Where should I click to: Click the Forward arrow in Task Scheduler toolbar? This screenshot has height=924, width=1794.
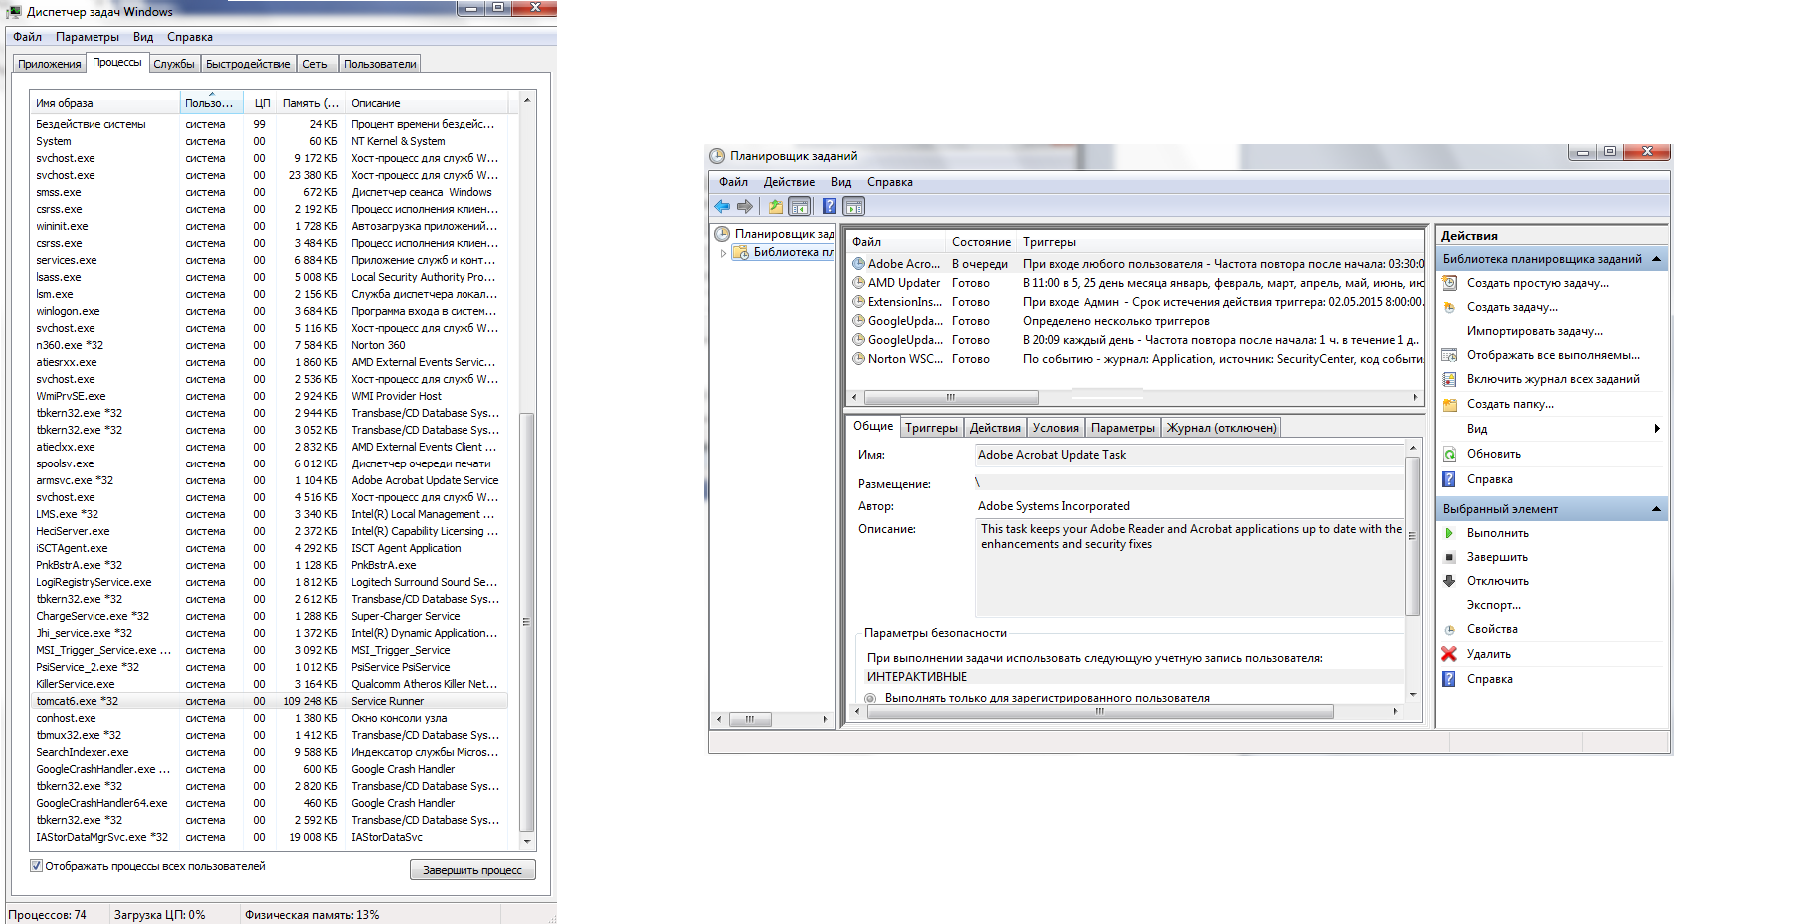point(745,206)
